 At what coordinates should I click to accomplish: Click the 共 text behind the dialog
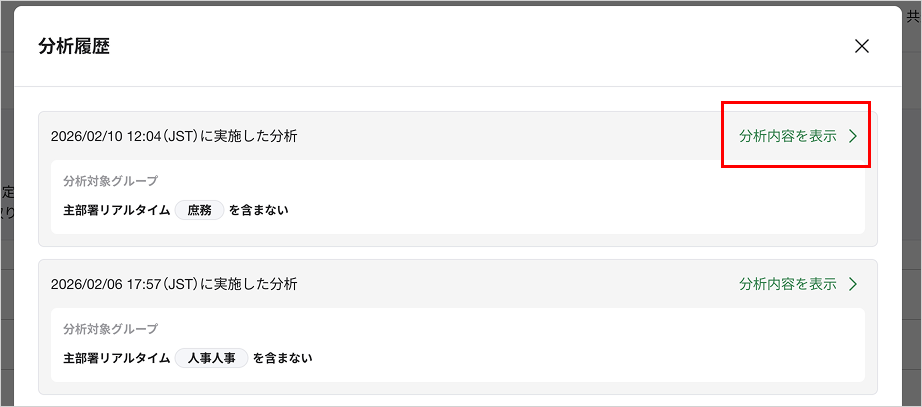coord(912,17)
